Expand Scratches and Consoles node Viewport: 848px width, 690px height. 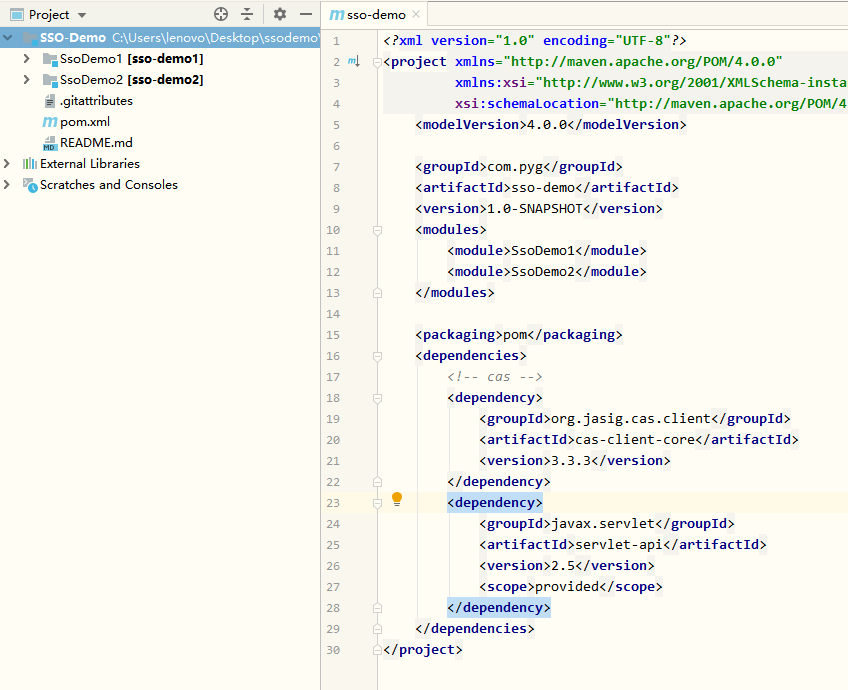(6, 184)
